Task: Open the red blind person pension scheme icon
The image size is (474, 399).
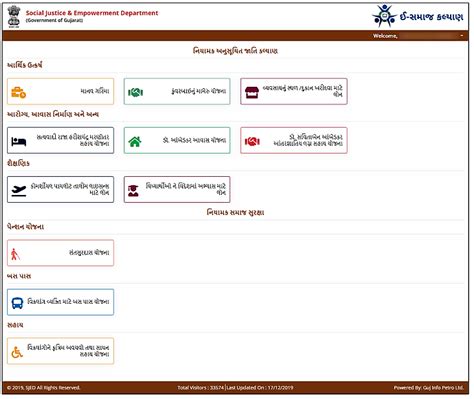Action: [15, 254]
